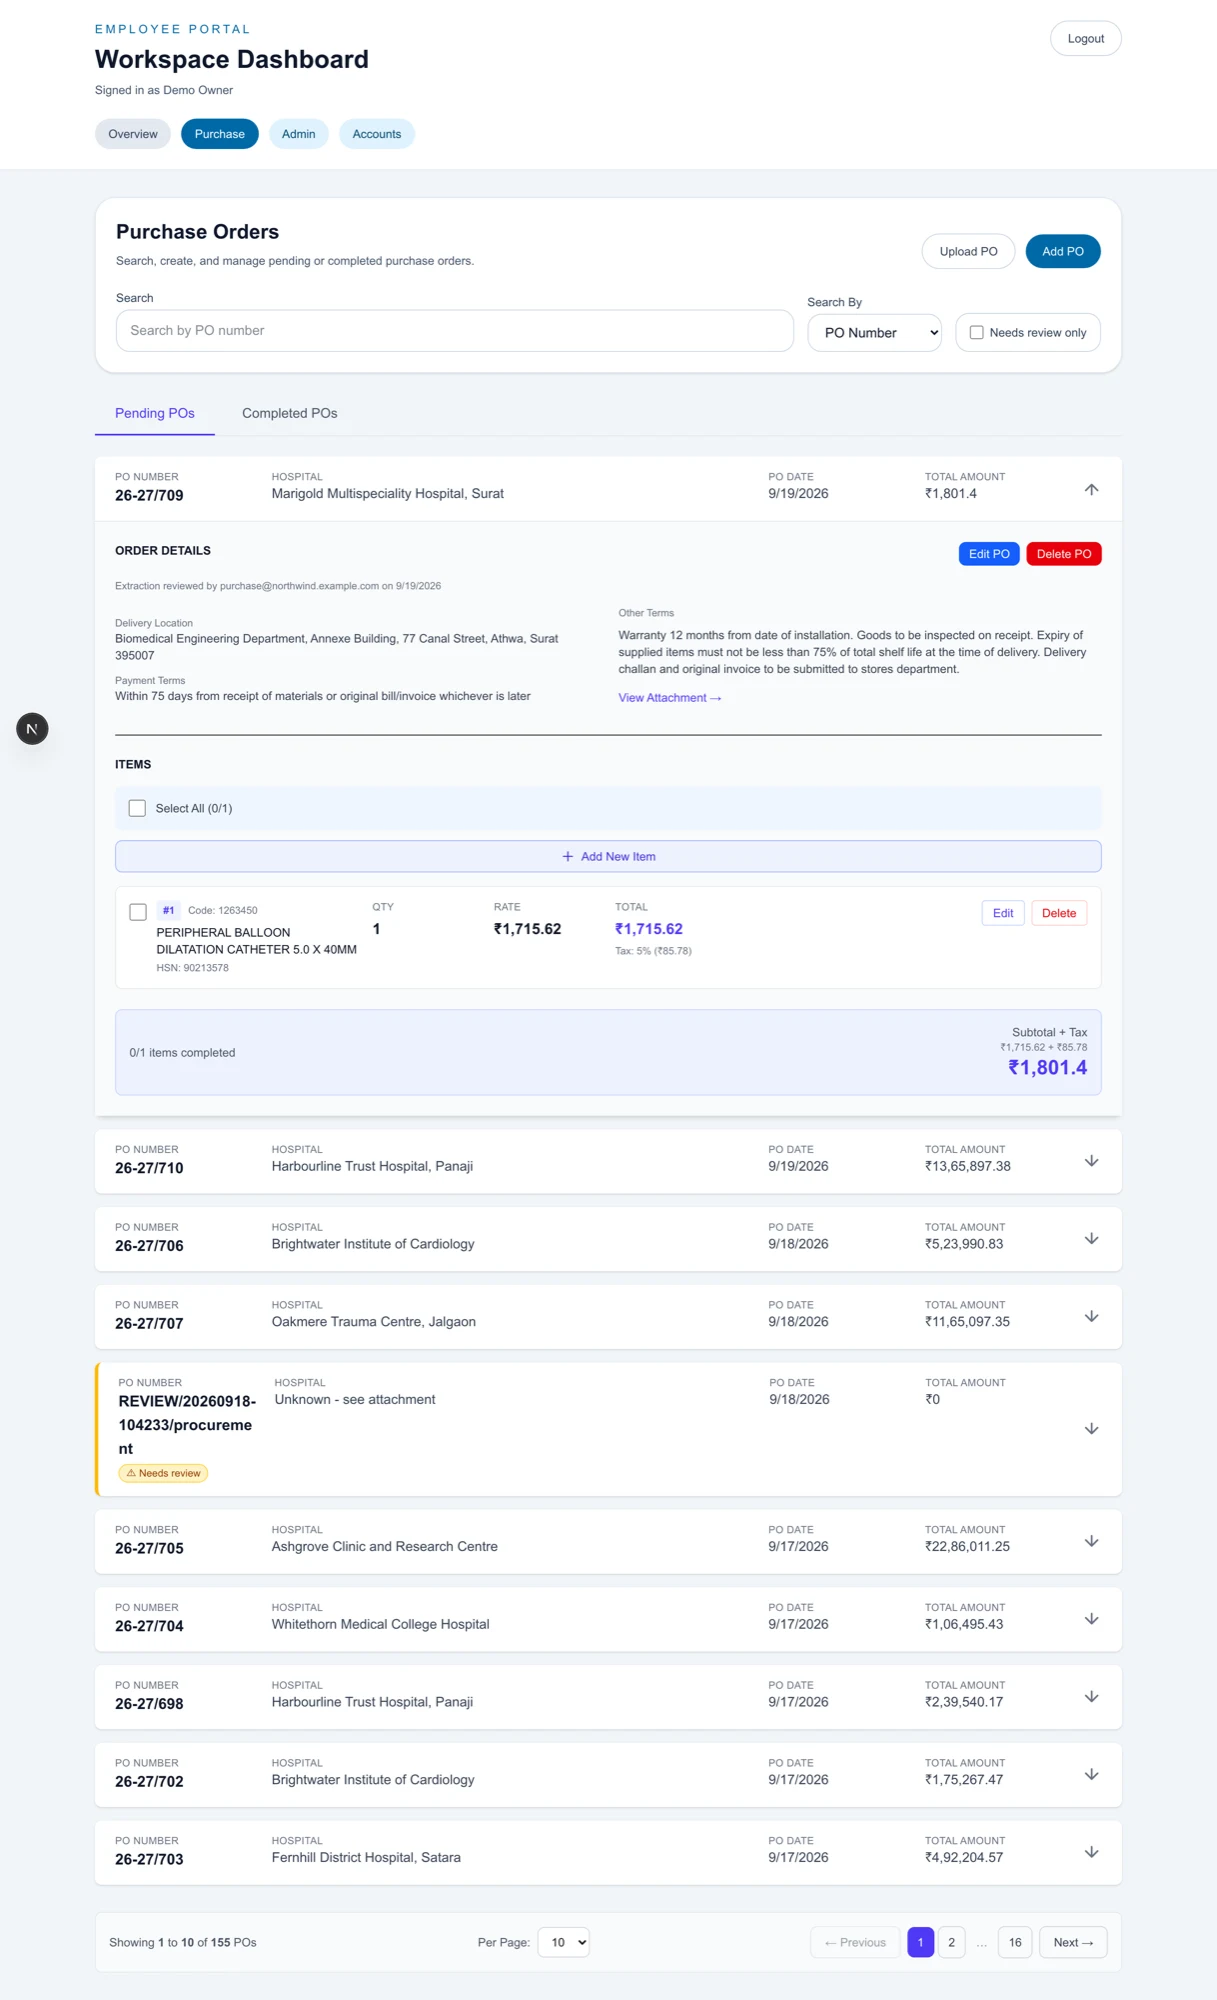The width and height of the screenshot is (1217, 2000).
Task: Focus the Search by PO number field
Action: click(455, 331)
